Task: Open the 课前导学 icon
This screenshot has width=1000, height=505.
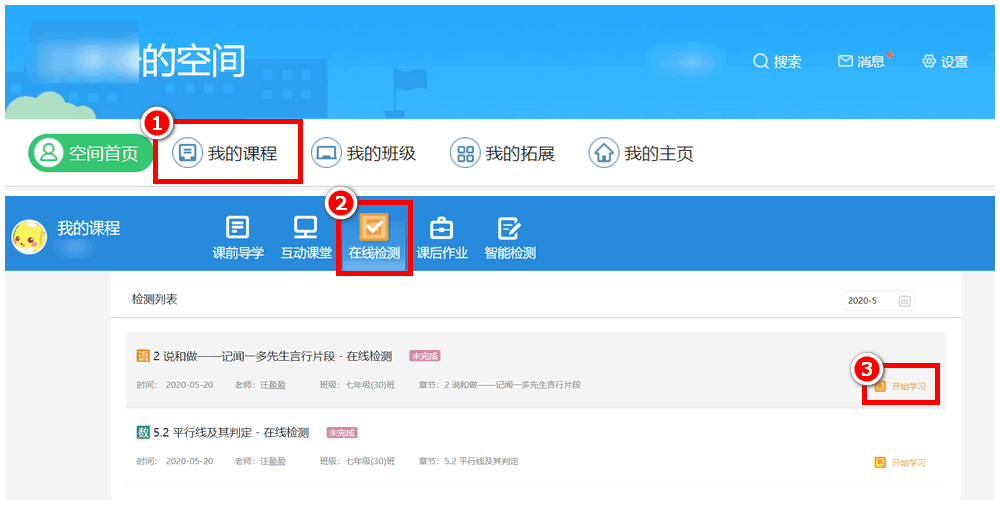Action: point(238,227)
